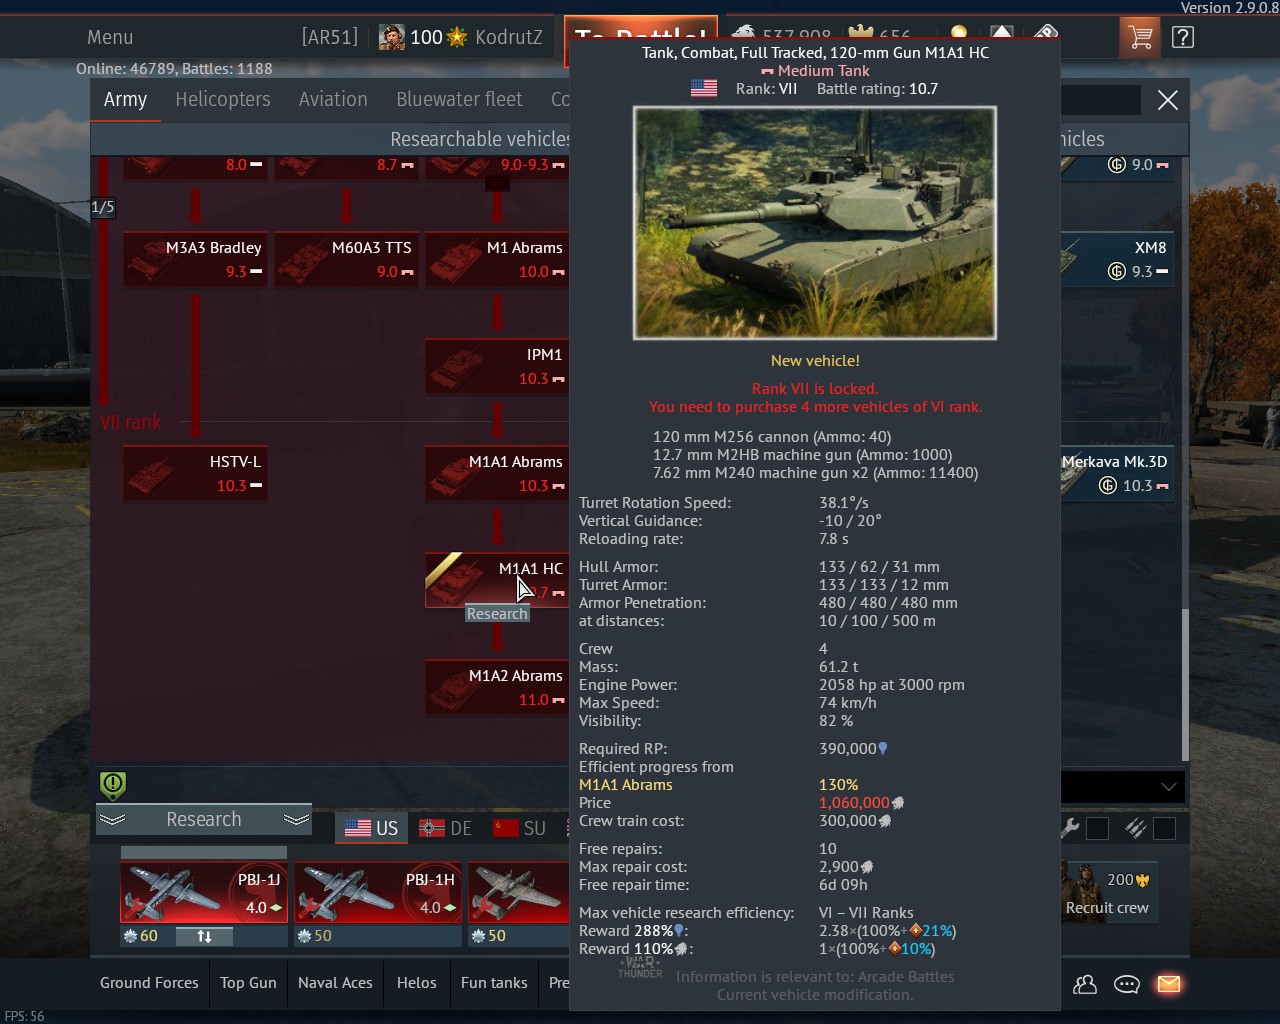Open the dropdown above the wrench icon
The width and height of the screenshot is (1280, 1024).
click(1124, 787)
